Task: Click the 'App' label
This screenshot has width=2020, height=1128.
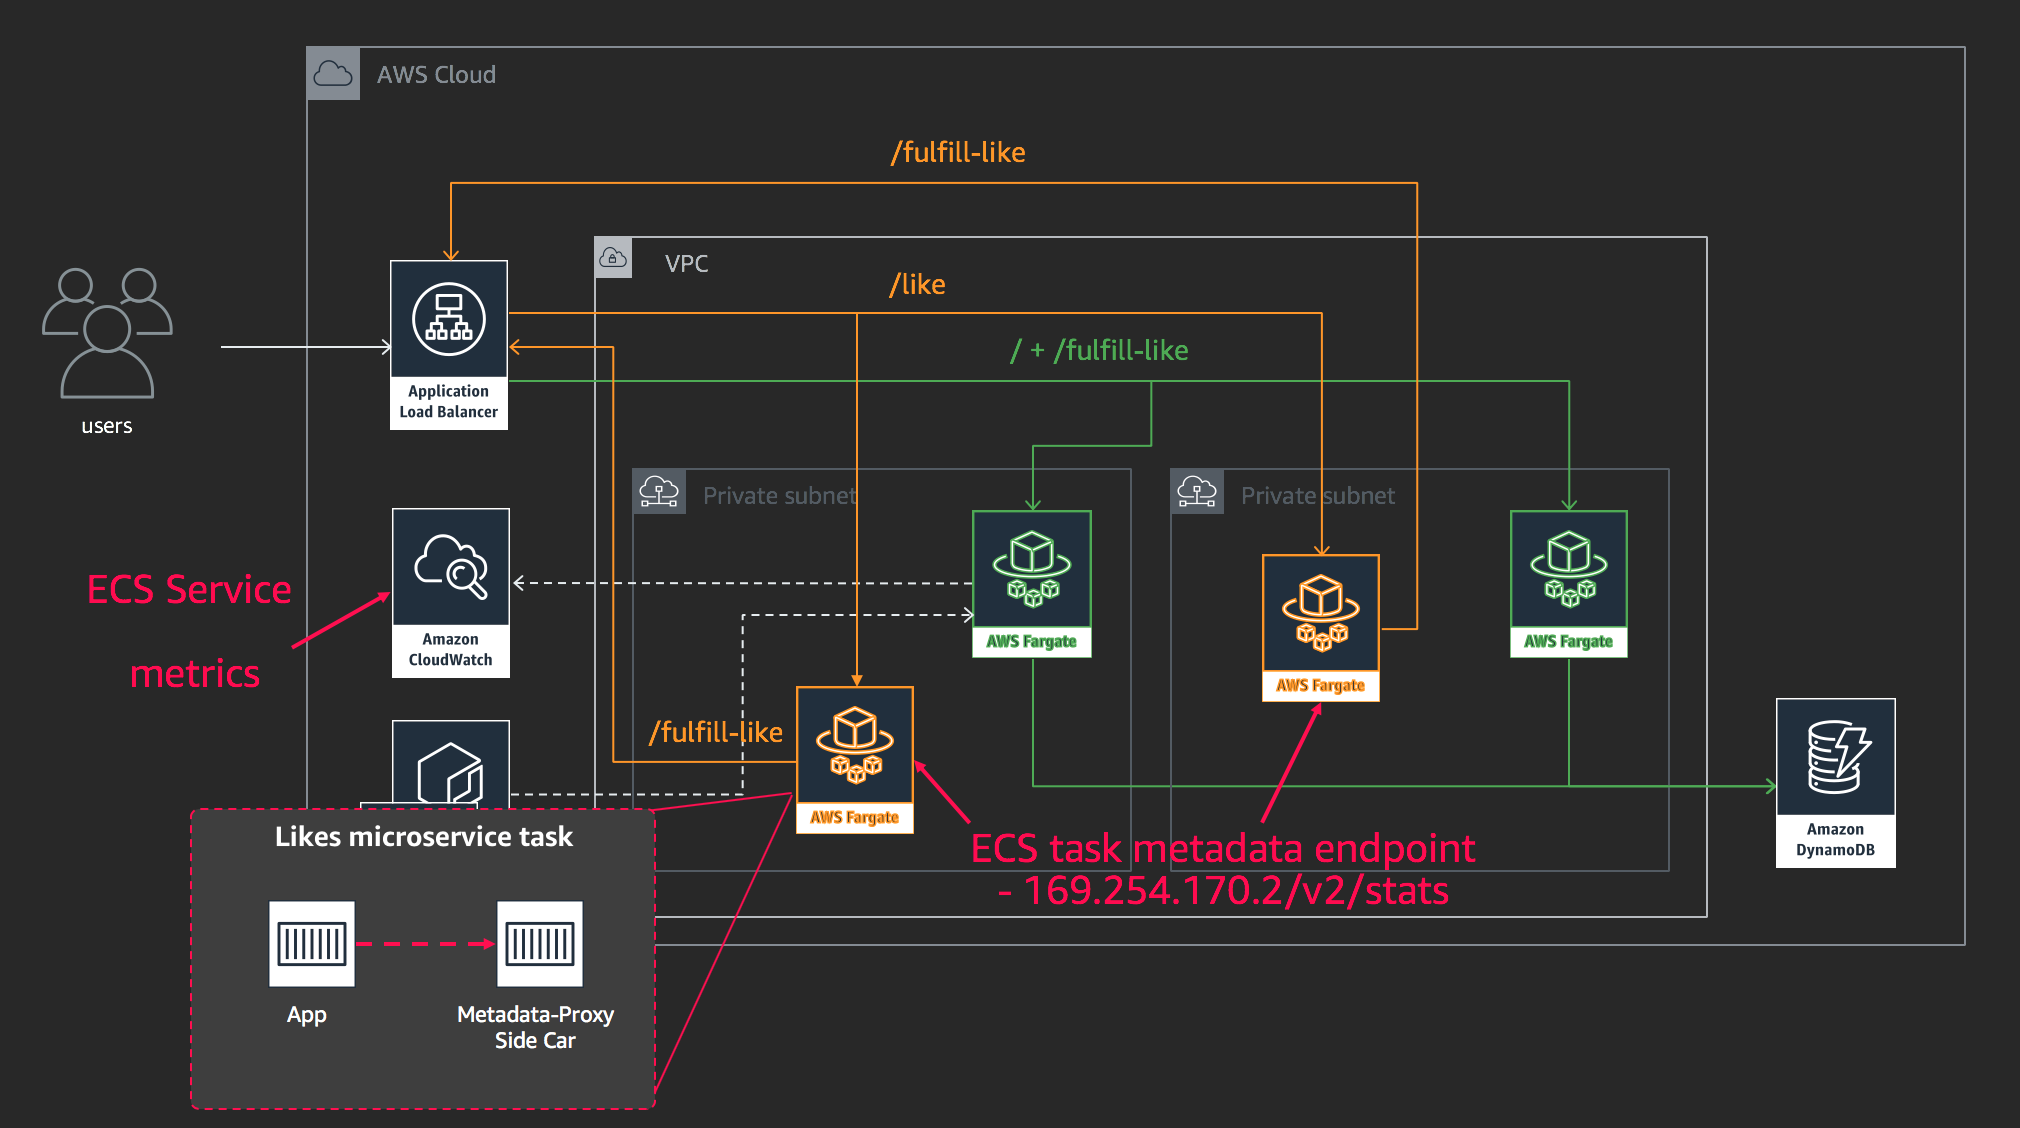Action: (x=307, y=1015)
